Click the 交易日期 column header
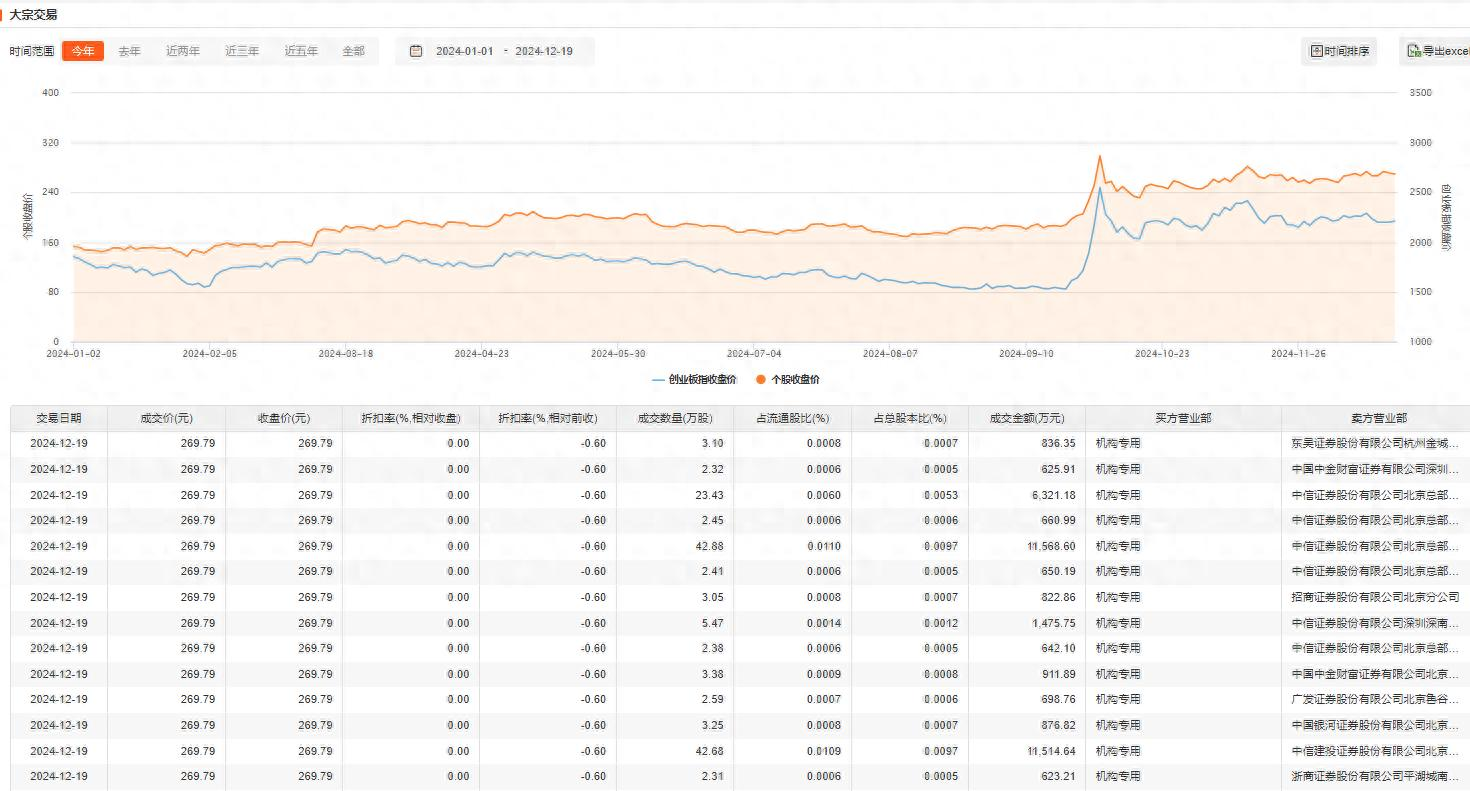 pyautogui.click(x=59, y=418)
